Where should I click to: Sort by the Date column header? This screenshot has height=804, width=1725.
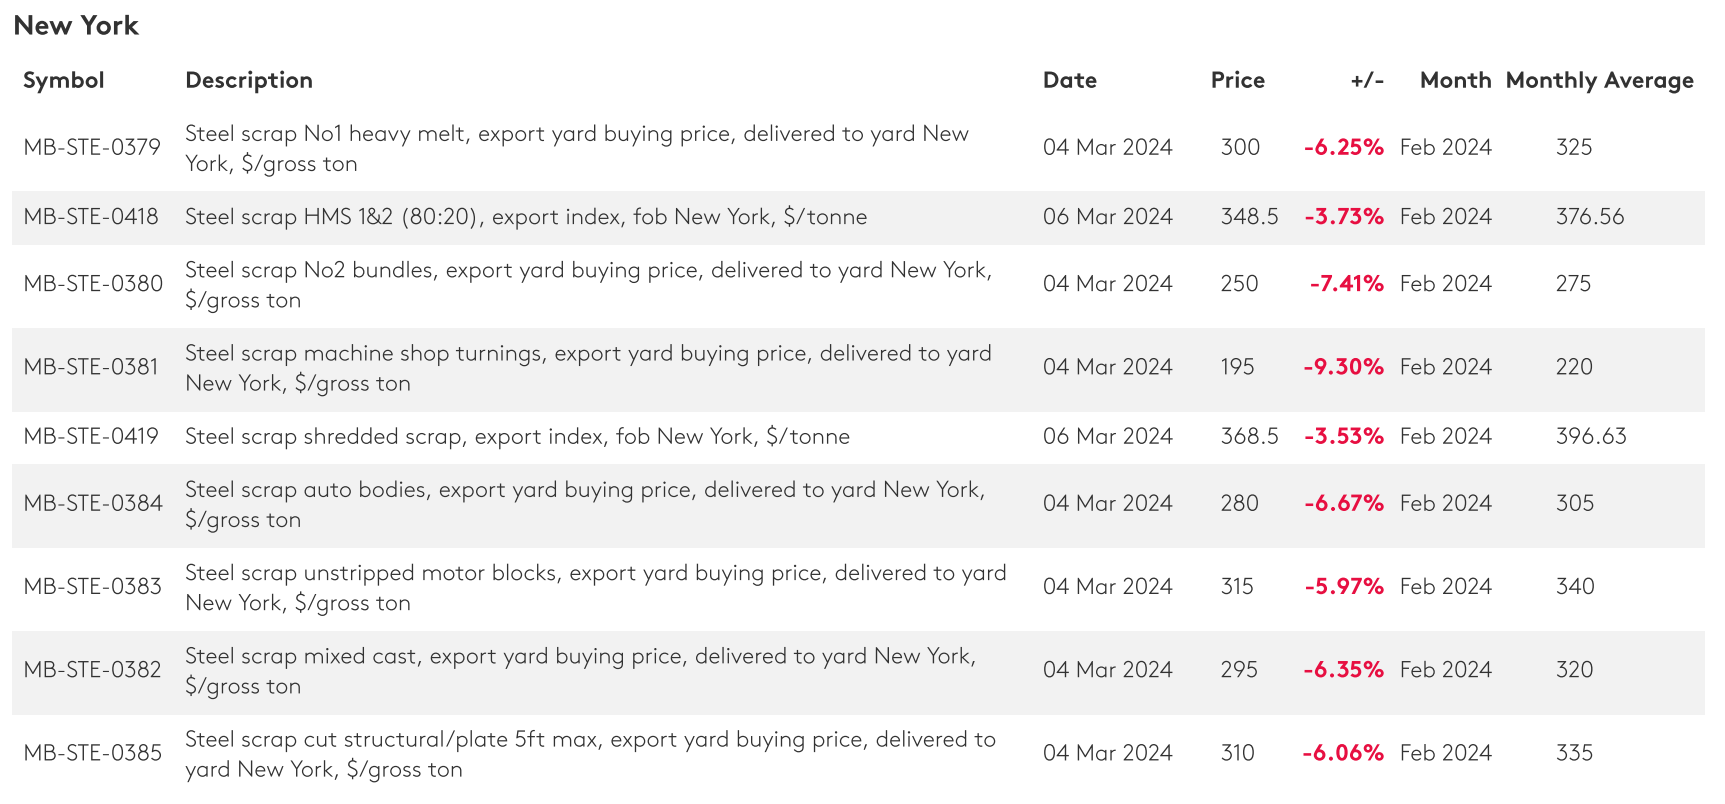(x=1069, y=80)
